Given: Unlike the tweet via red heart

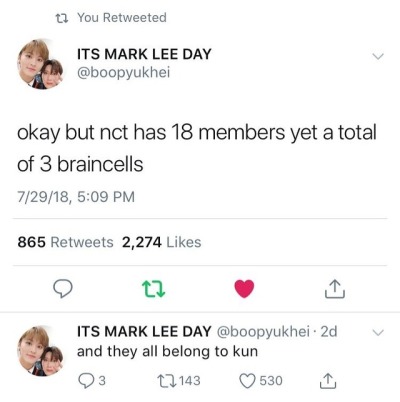Looking at the screenshot, I should (244, 289).
